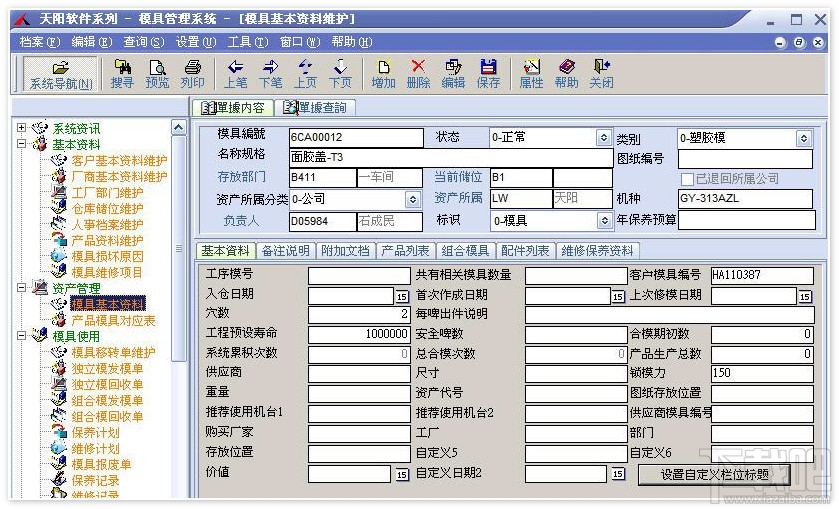Open the 查询 menu
This screenshot has width=839, height=509.
coord(143,42)
